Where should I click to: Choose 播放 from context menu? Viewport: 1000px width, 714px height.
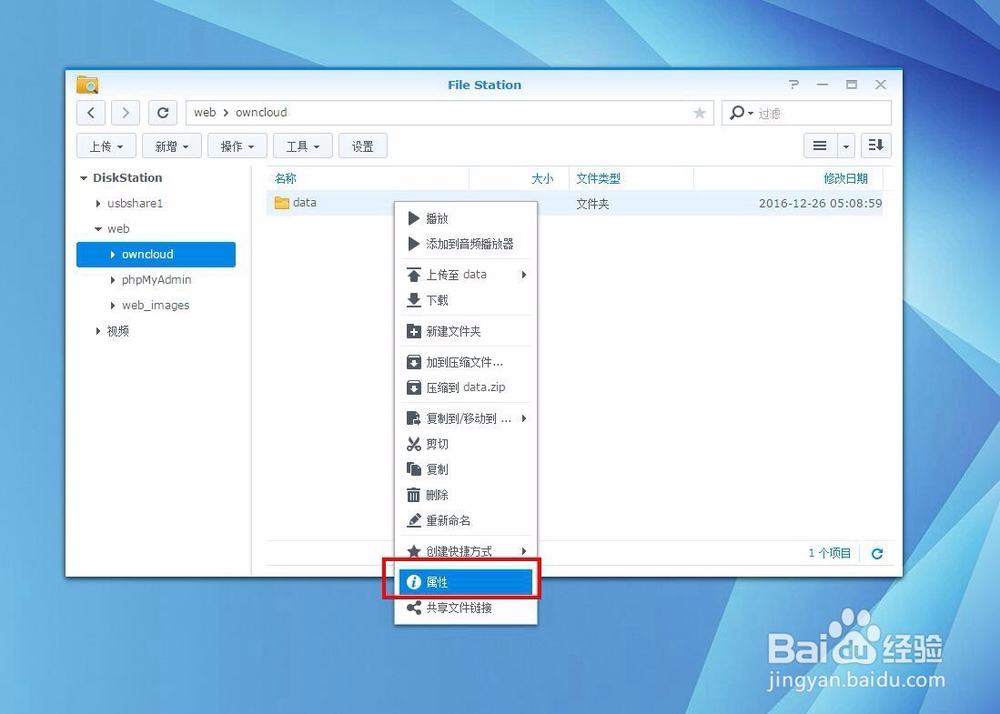coord(466,219)
